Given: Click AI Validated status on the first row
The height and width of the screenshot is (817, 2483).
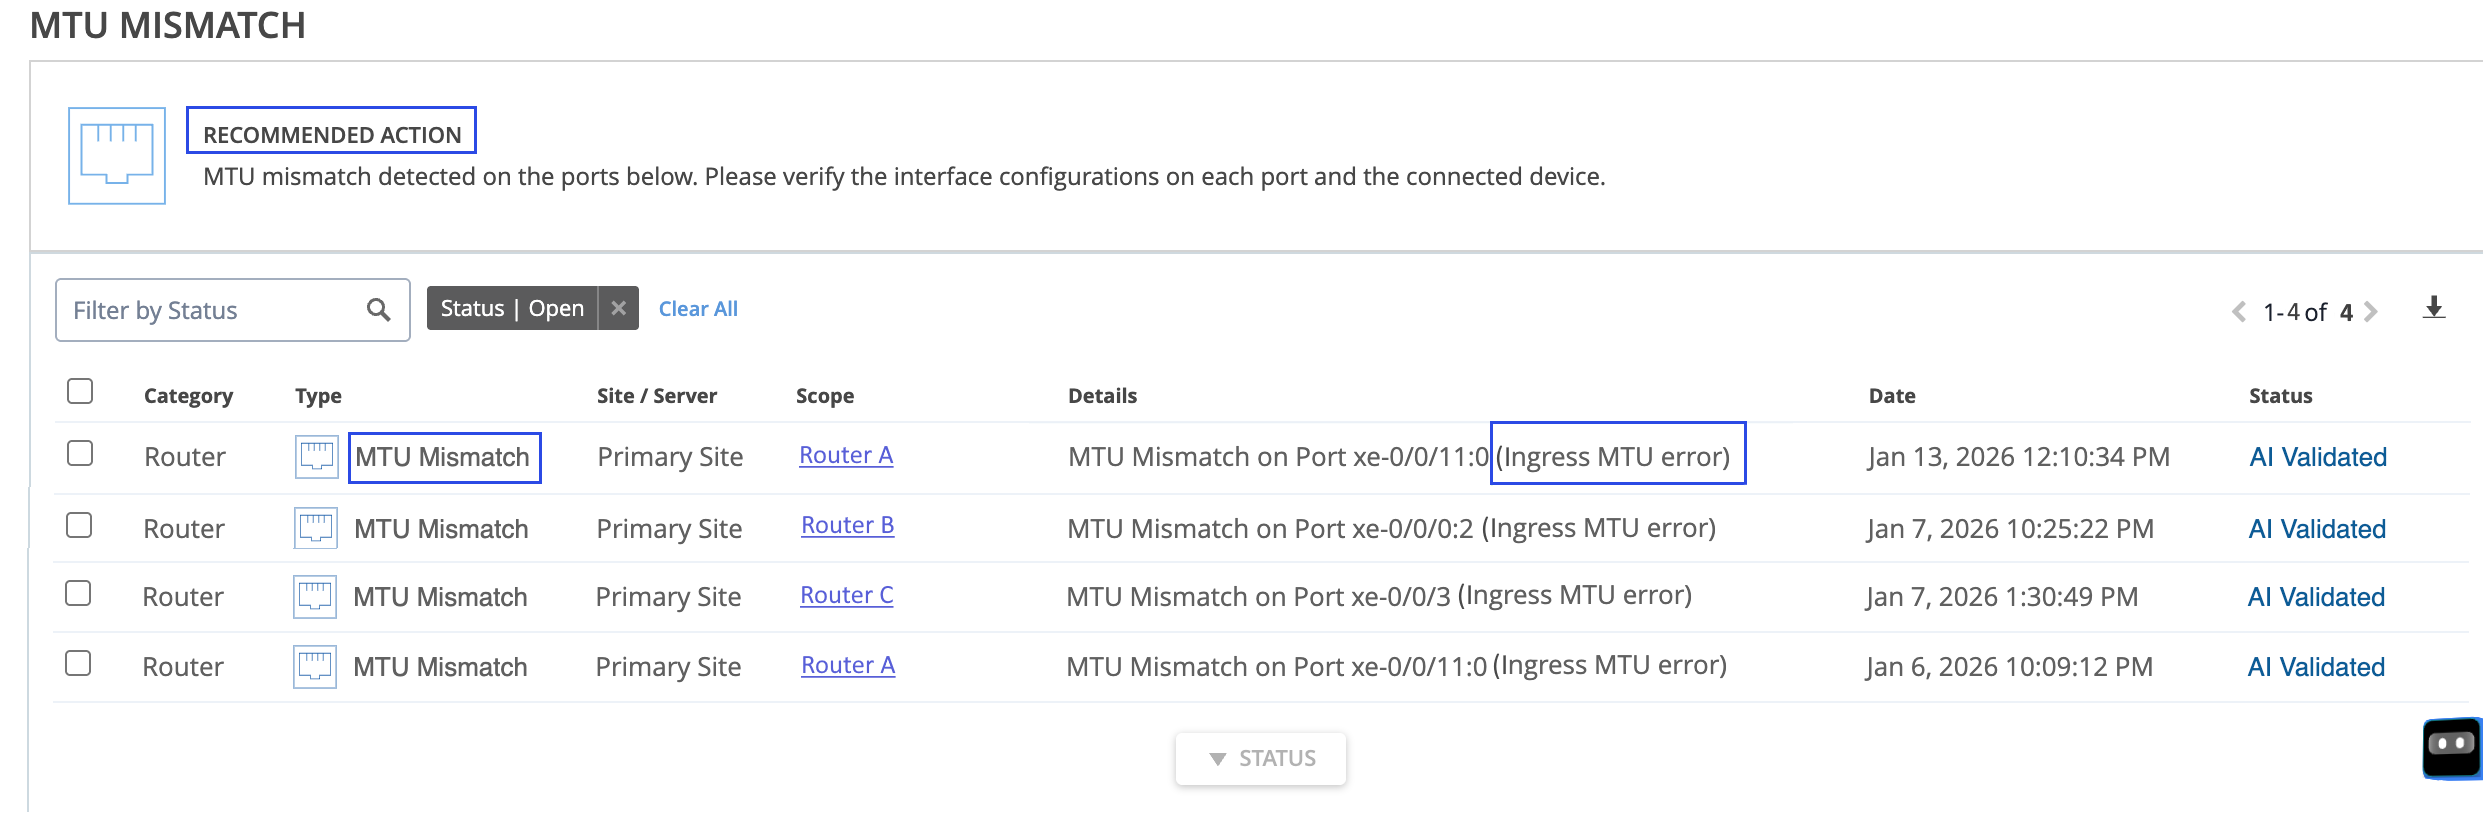Looking at the screenshot, I should [2316, 457].
